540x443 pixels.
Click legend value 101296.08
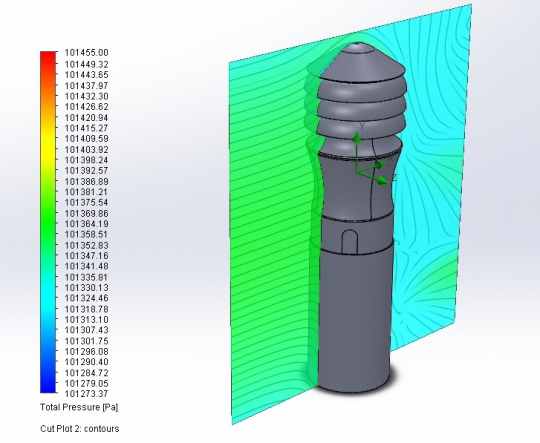[x=86, y=352]
